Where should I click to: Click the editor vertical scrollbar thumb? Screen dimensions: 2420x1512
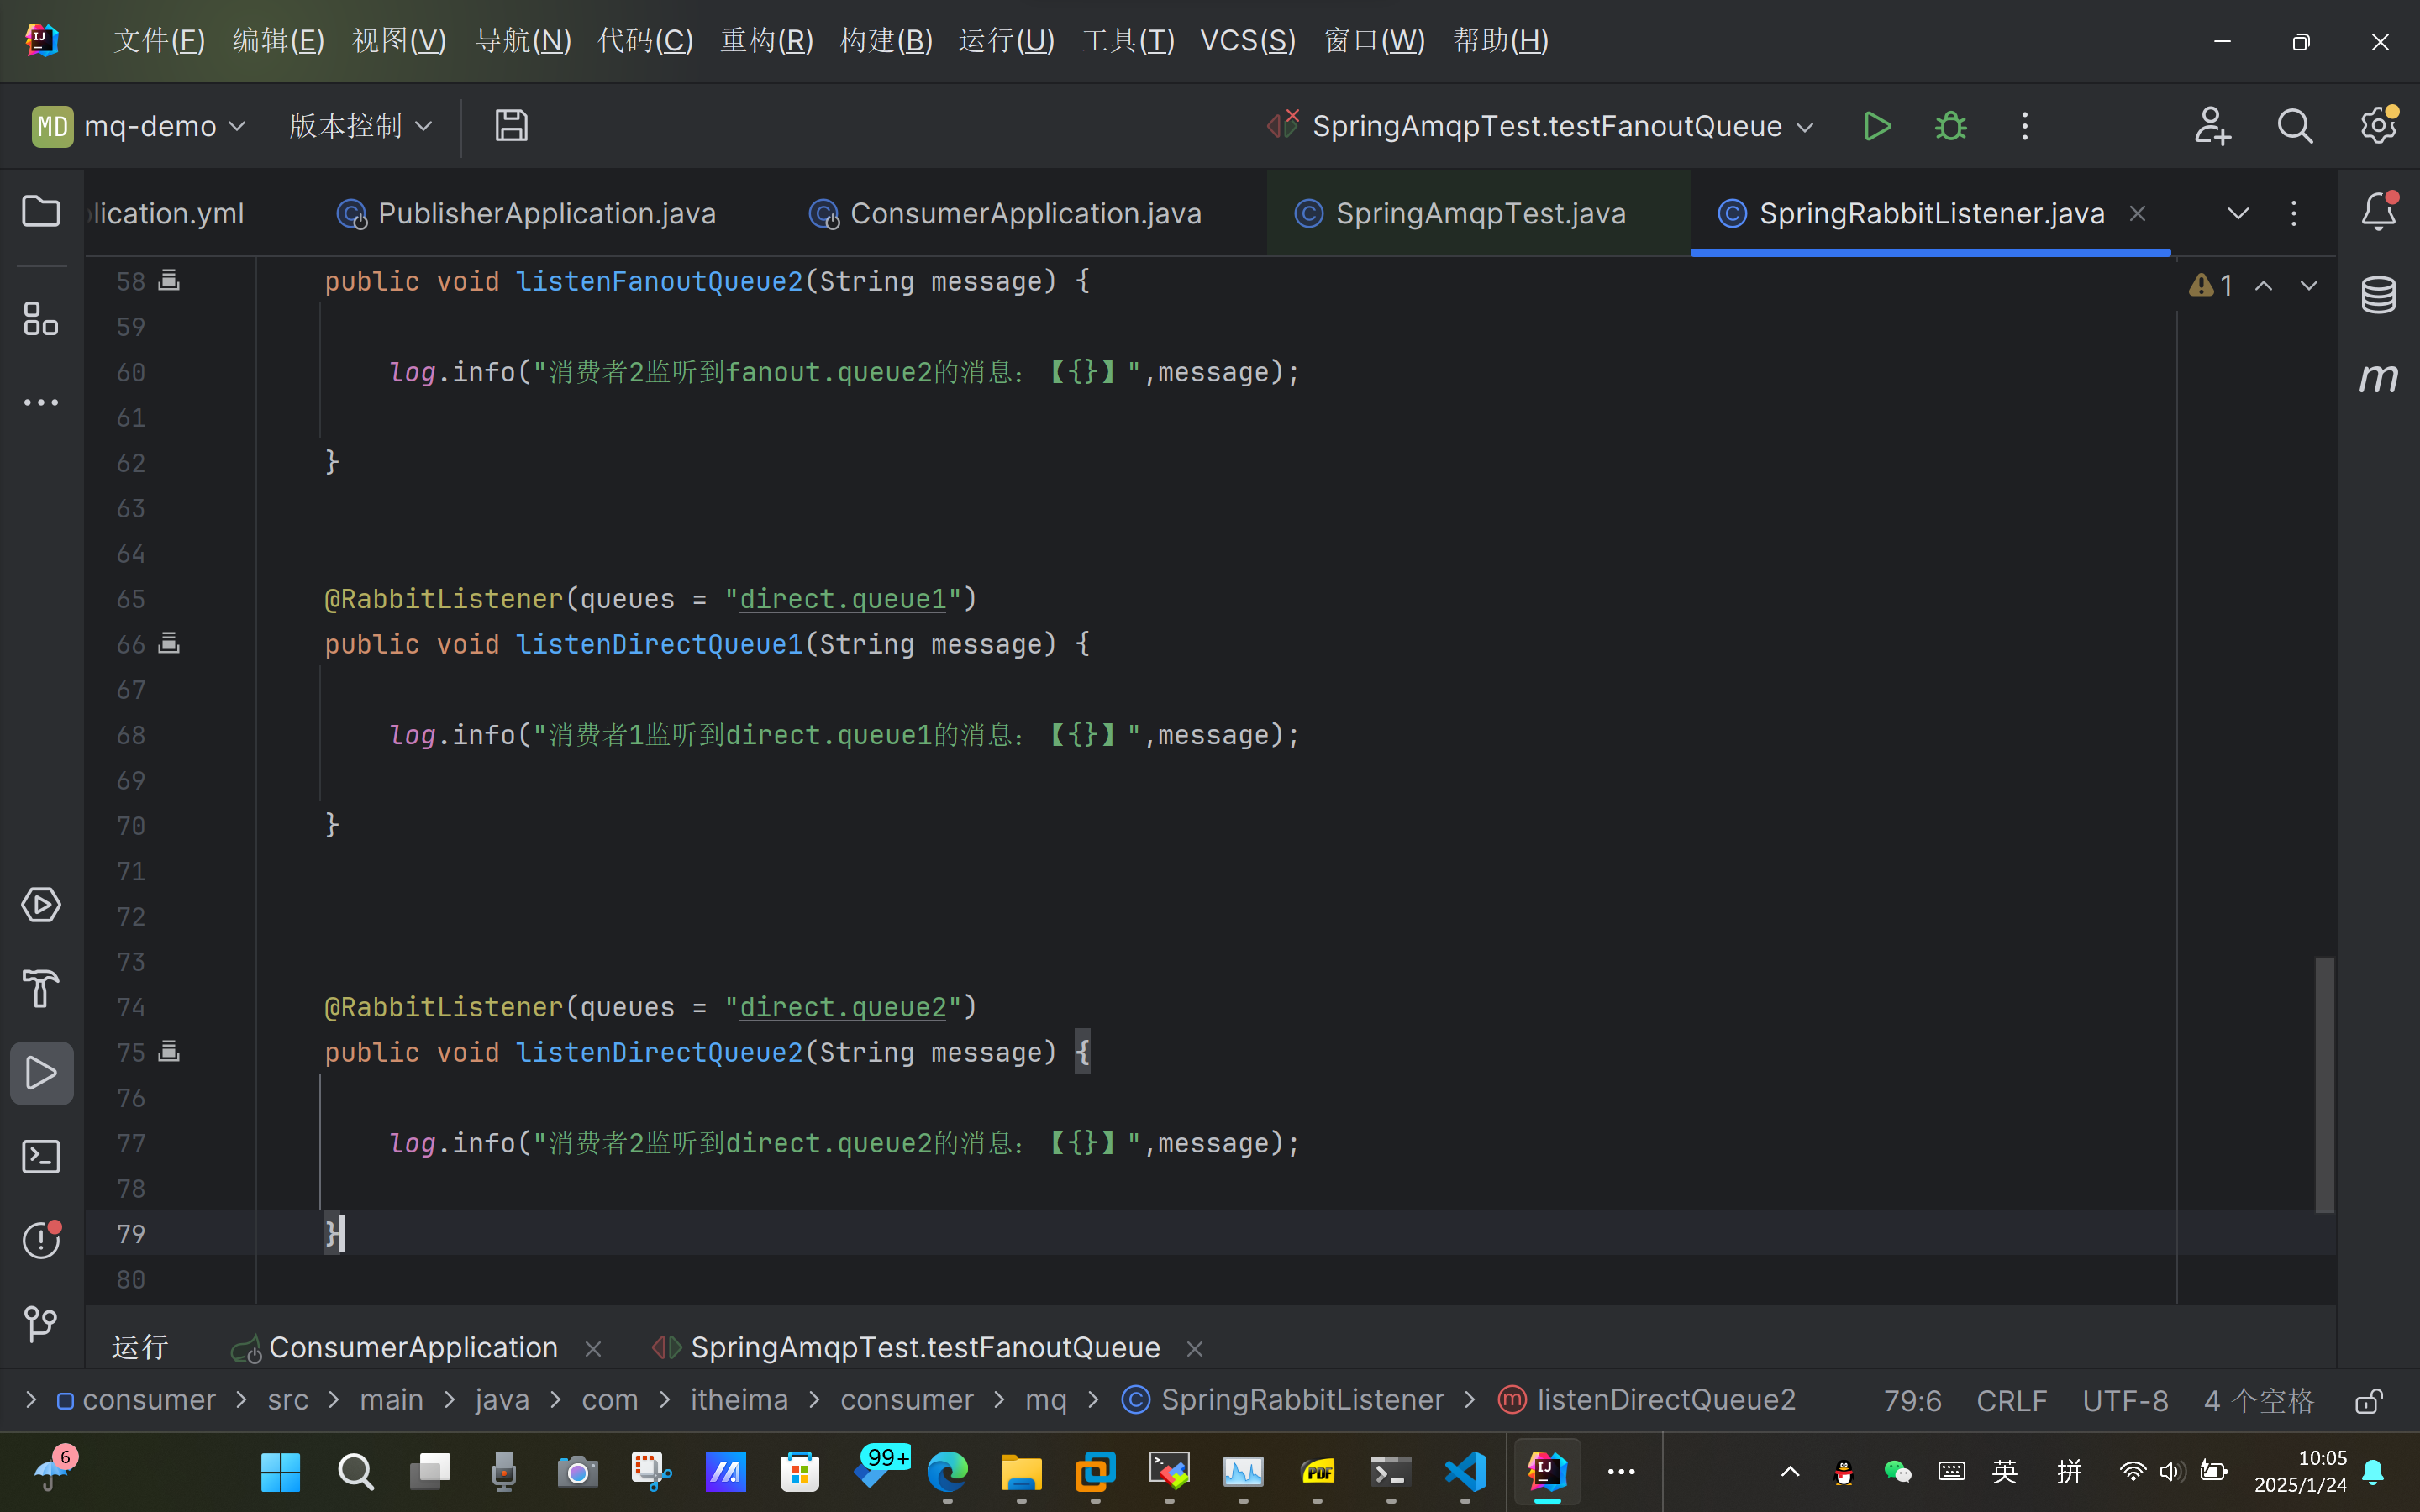click(2324, 1084)
